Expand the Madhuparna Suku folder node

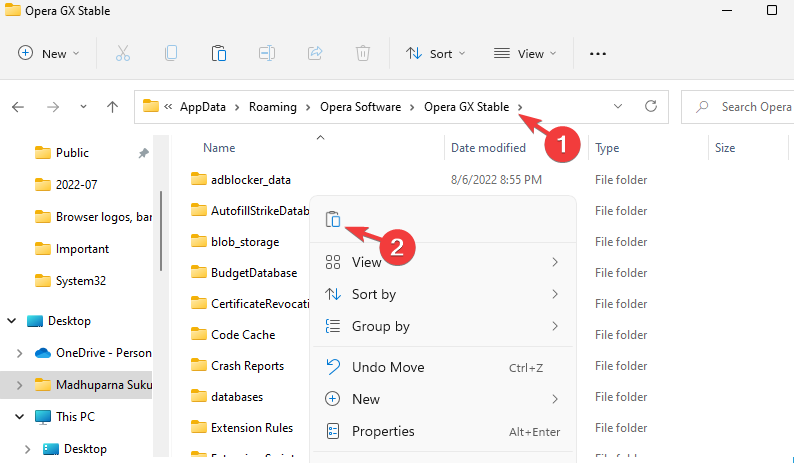coord(19,385)
